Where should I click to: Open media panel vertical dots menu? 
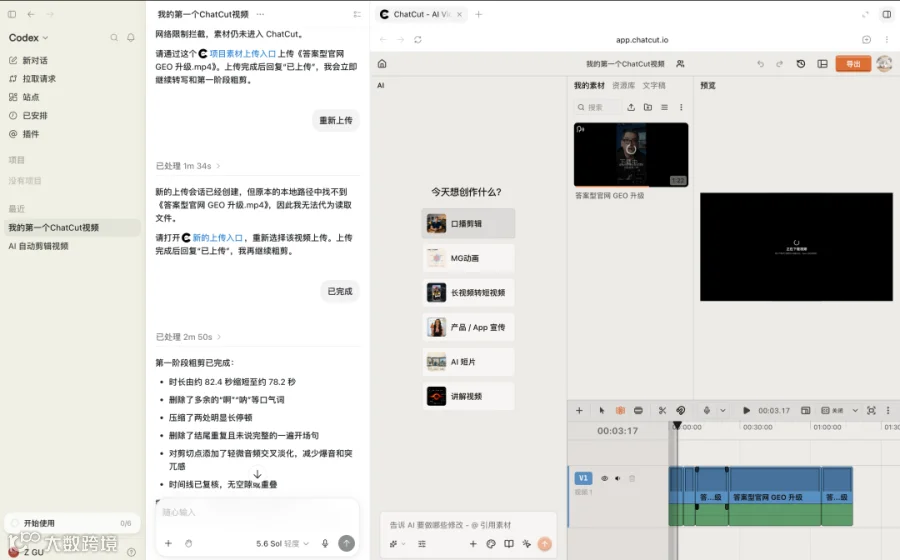pyautogui.click(x=681, y=107)
